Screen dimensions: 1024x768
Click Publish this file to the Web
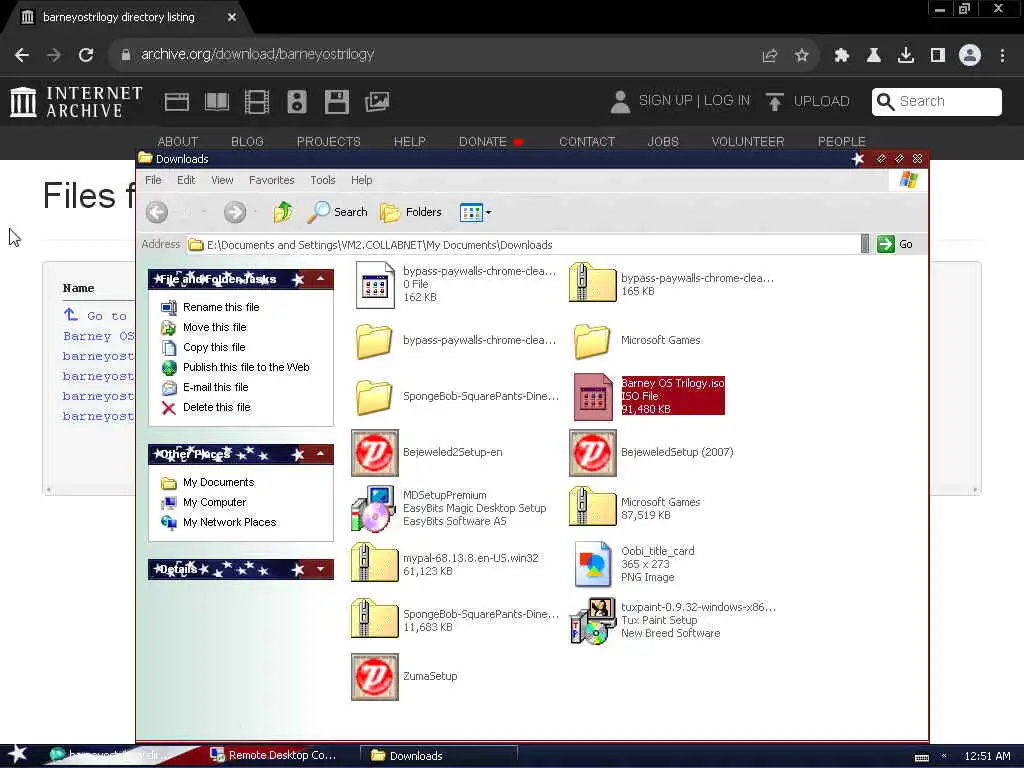tap(246, 367)
